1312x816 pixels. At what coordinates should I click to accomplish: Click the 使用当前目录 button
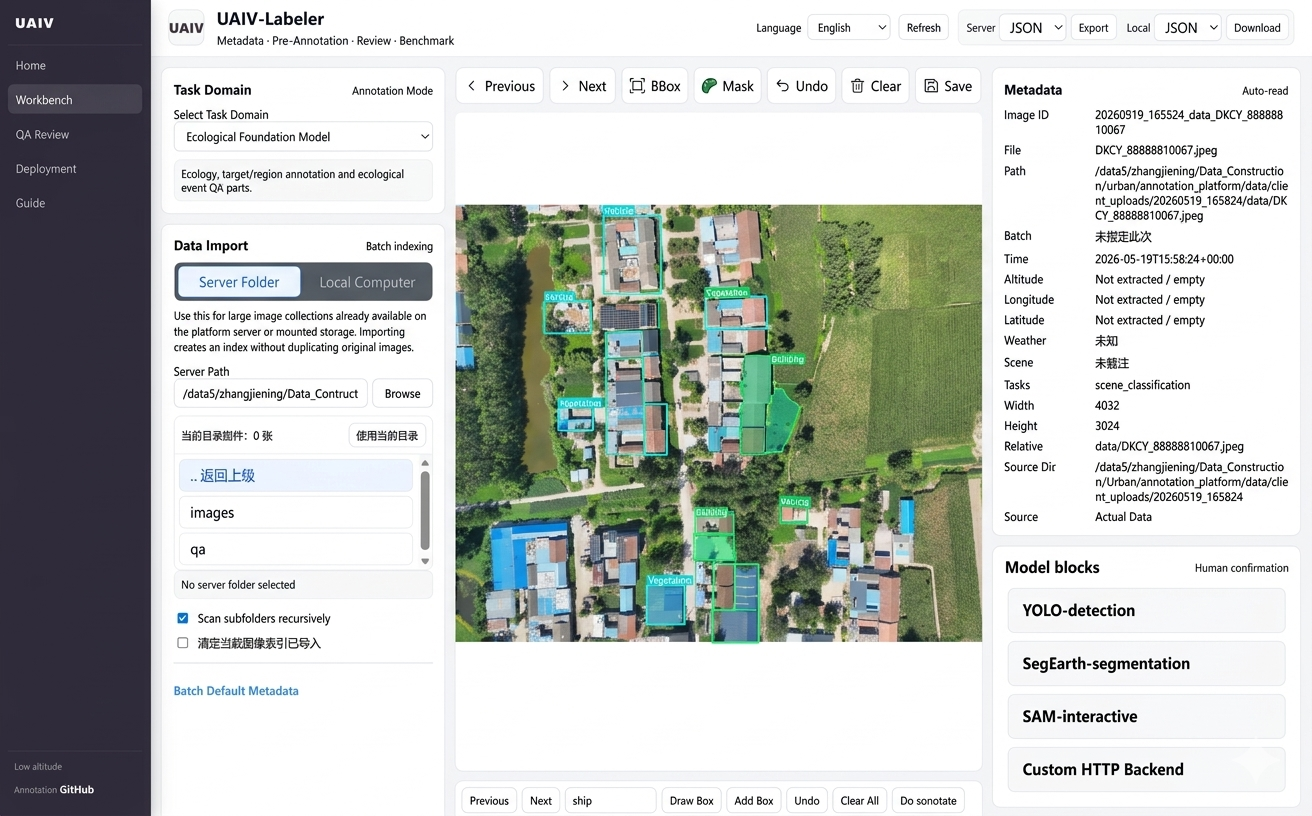(387, 436)
